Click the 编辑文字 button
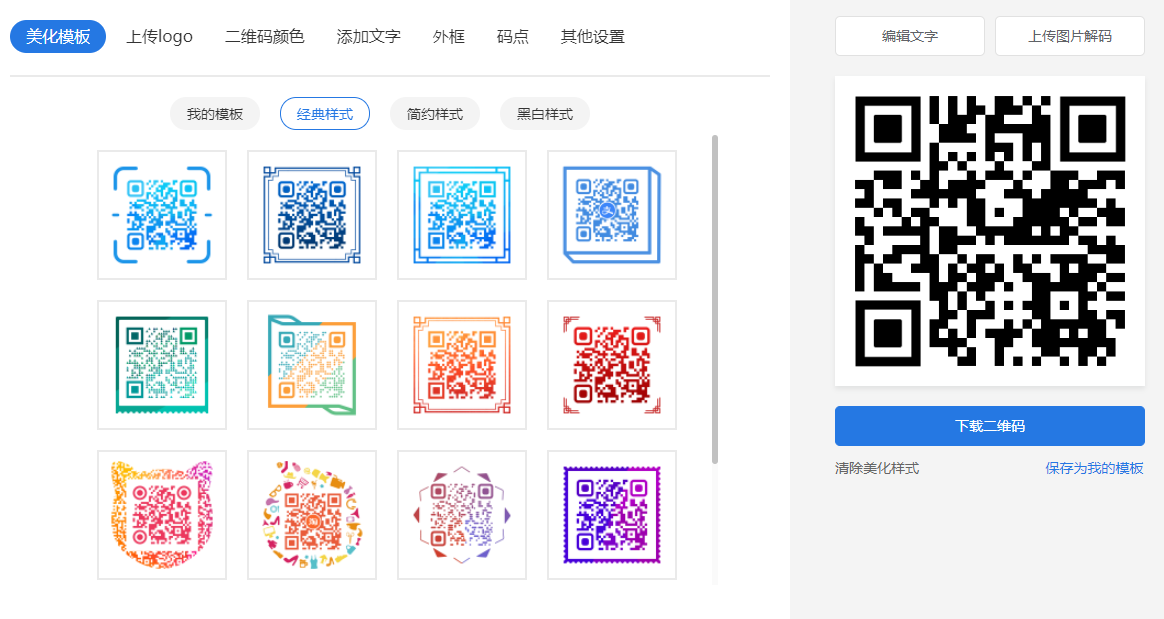1164x619 pixels. tap(909, 36)
